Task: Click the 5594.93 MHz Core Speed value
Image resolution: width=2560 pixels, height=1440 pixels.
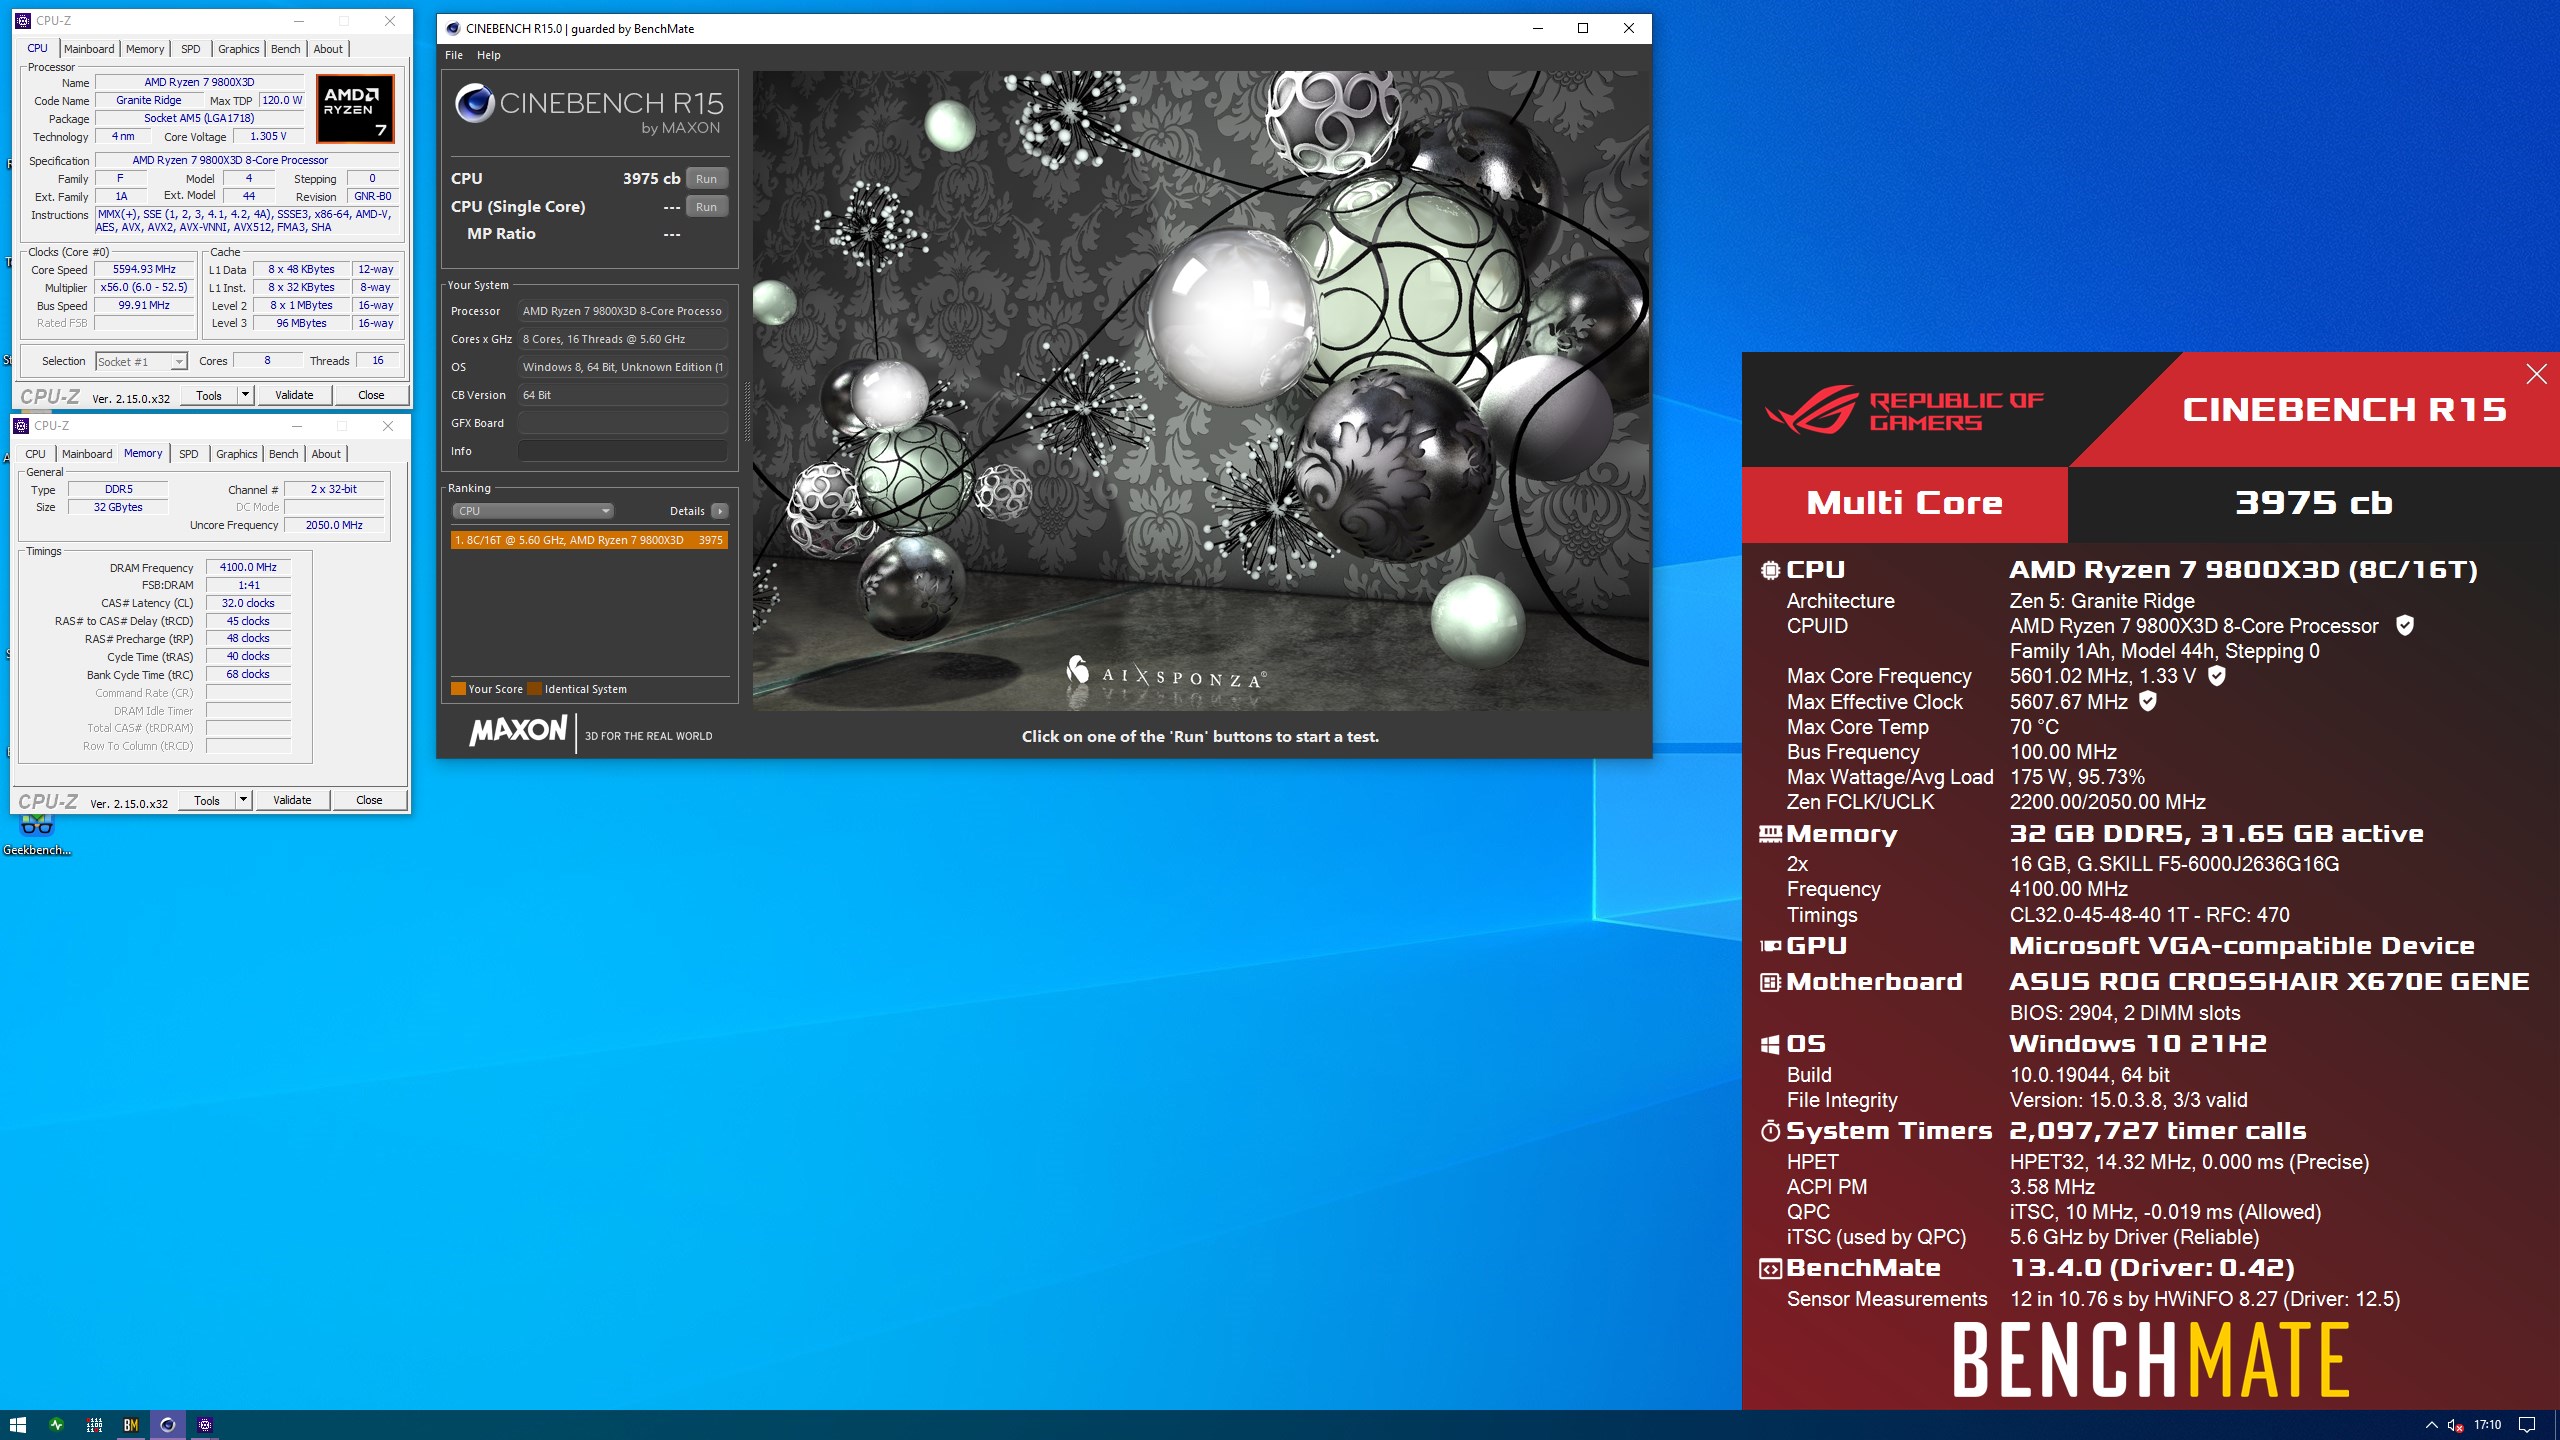Action: tap(144, 270)
